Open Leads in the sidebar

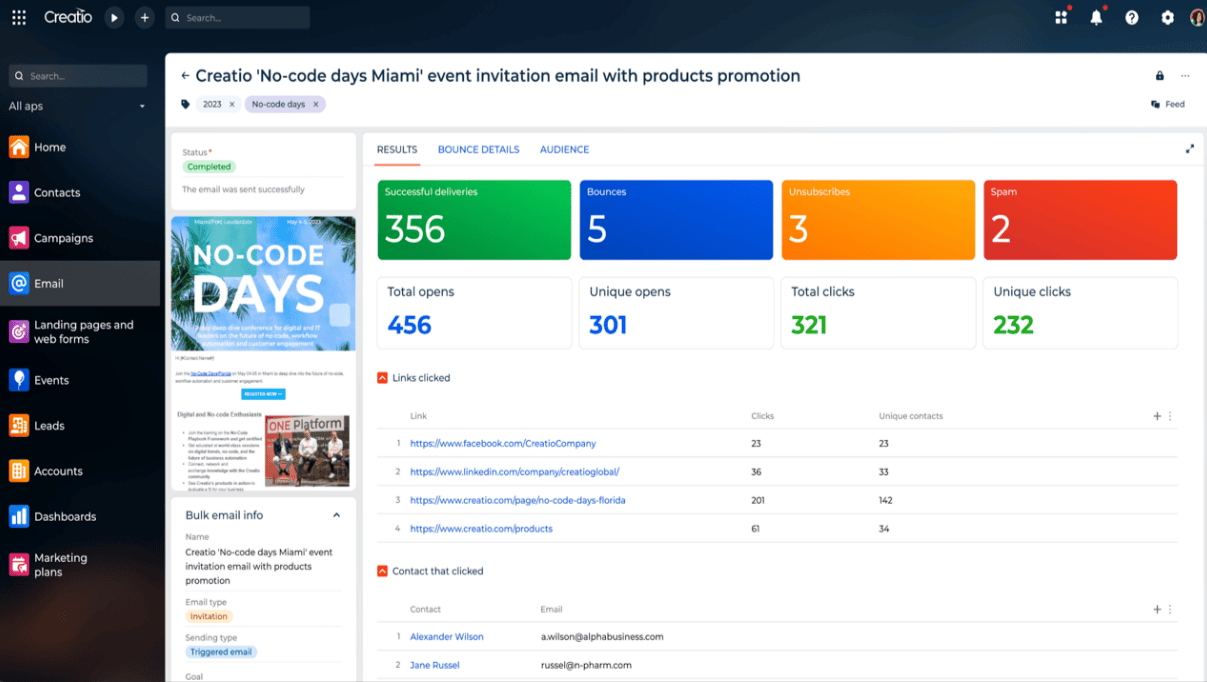click(80, 425)
